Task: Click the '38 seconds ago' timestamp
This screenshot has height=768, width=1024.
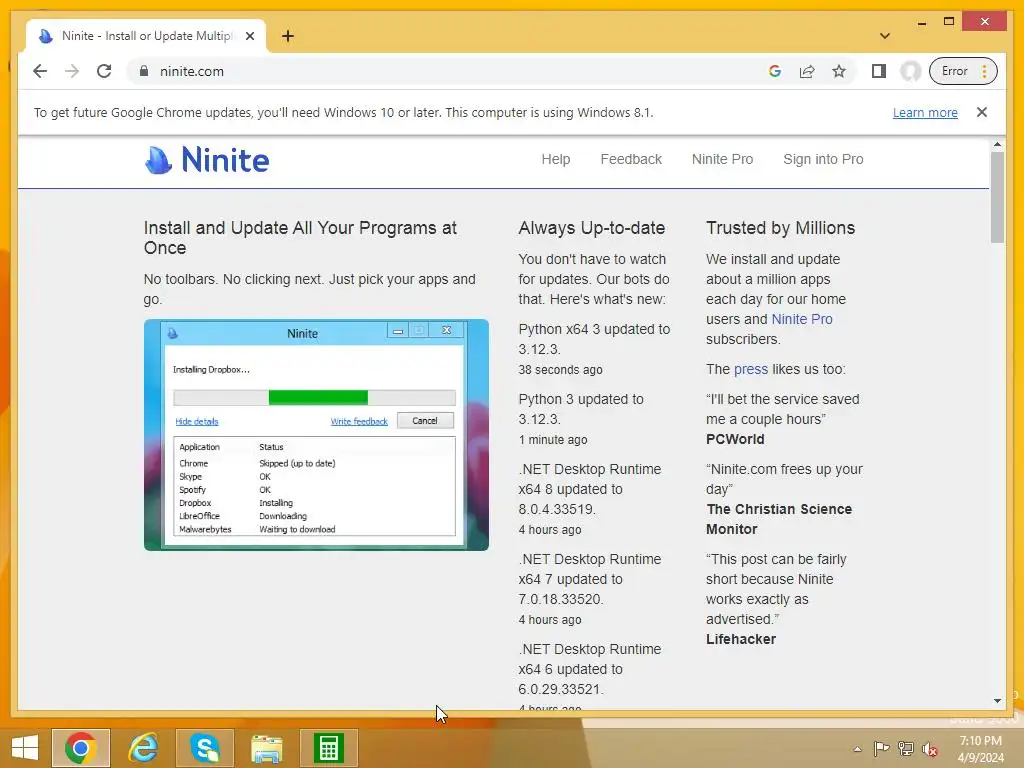Action: click(560, 370)
